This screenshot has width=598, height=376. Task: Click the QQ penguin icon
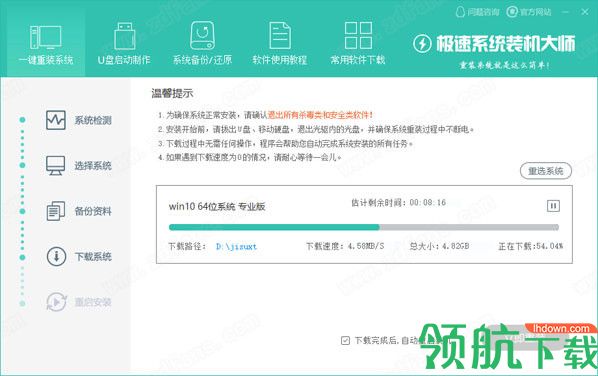pos(460,12)
